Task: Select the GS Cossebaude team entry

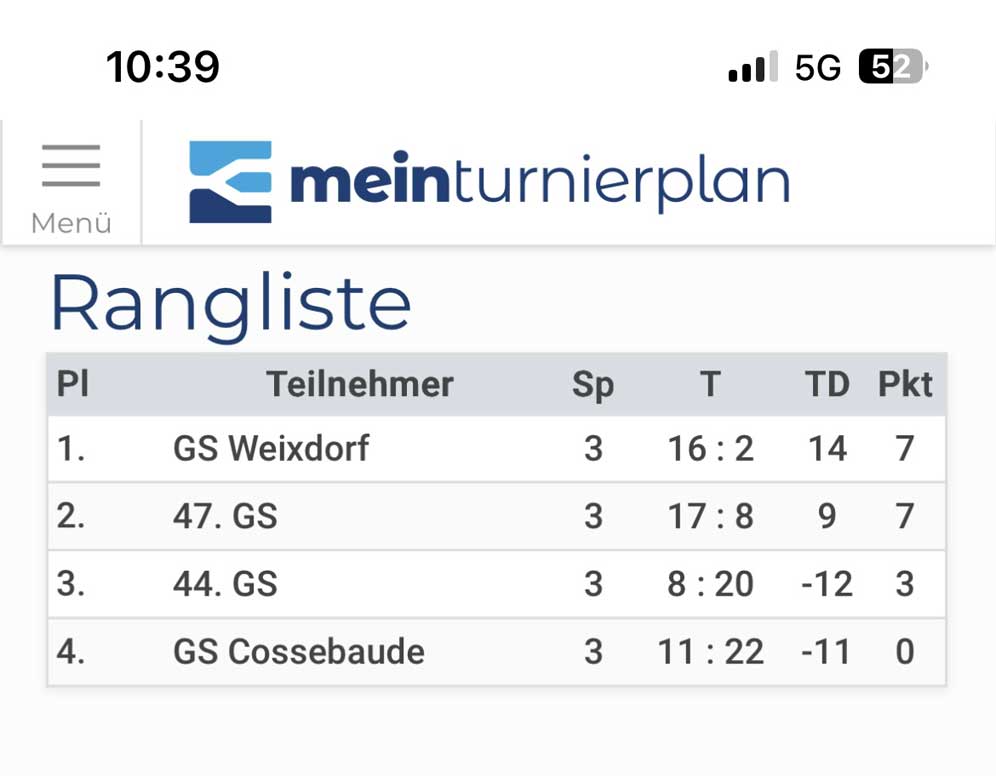Action: (299, 652)
